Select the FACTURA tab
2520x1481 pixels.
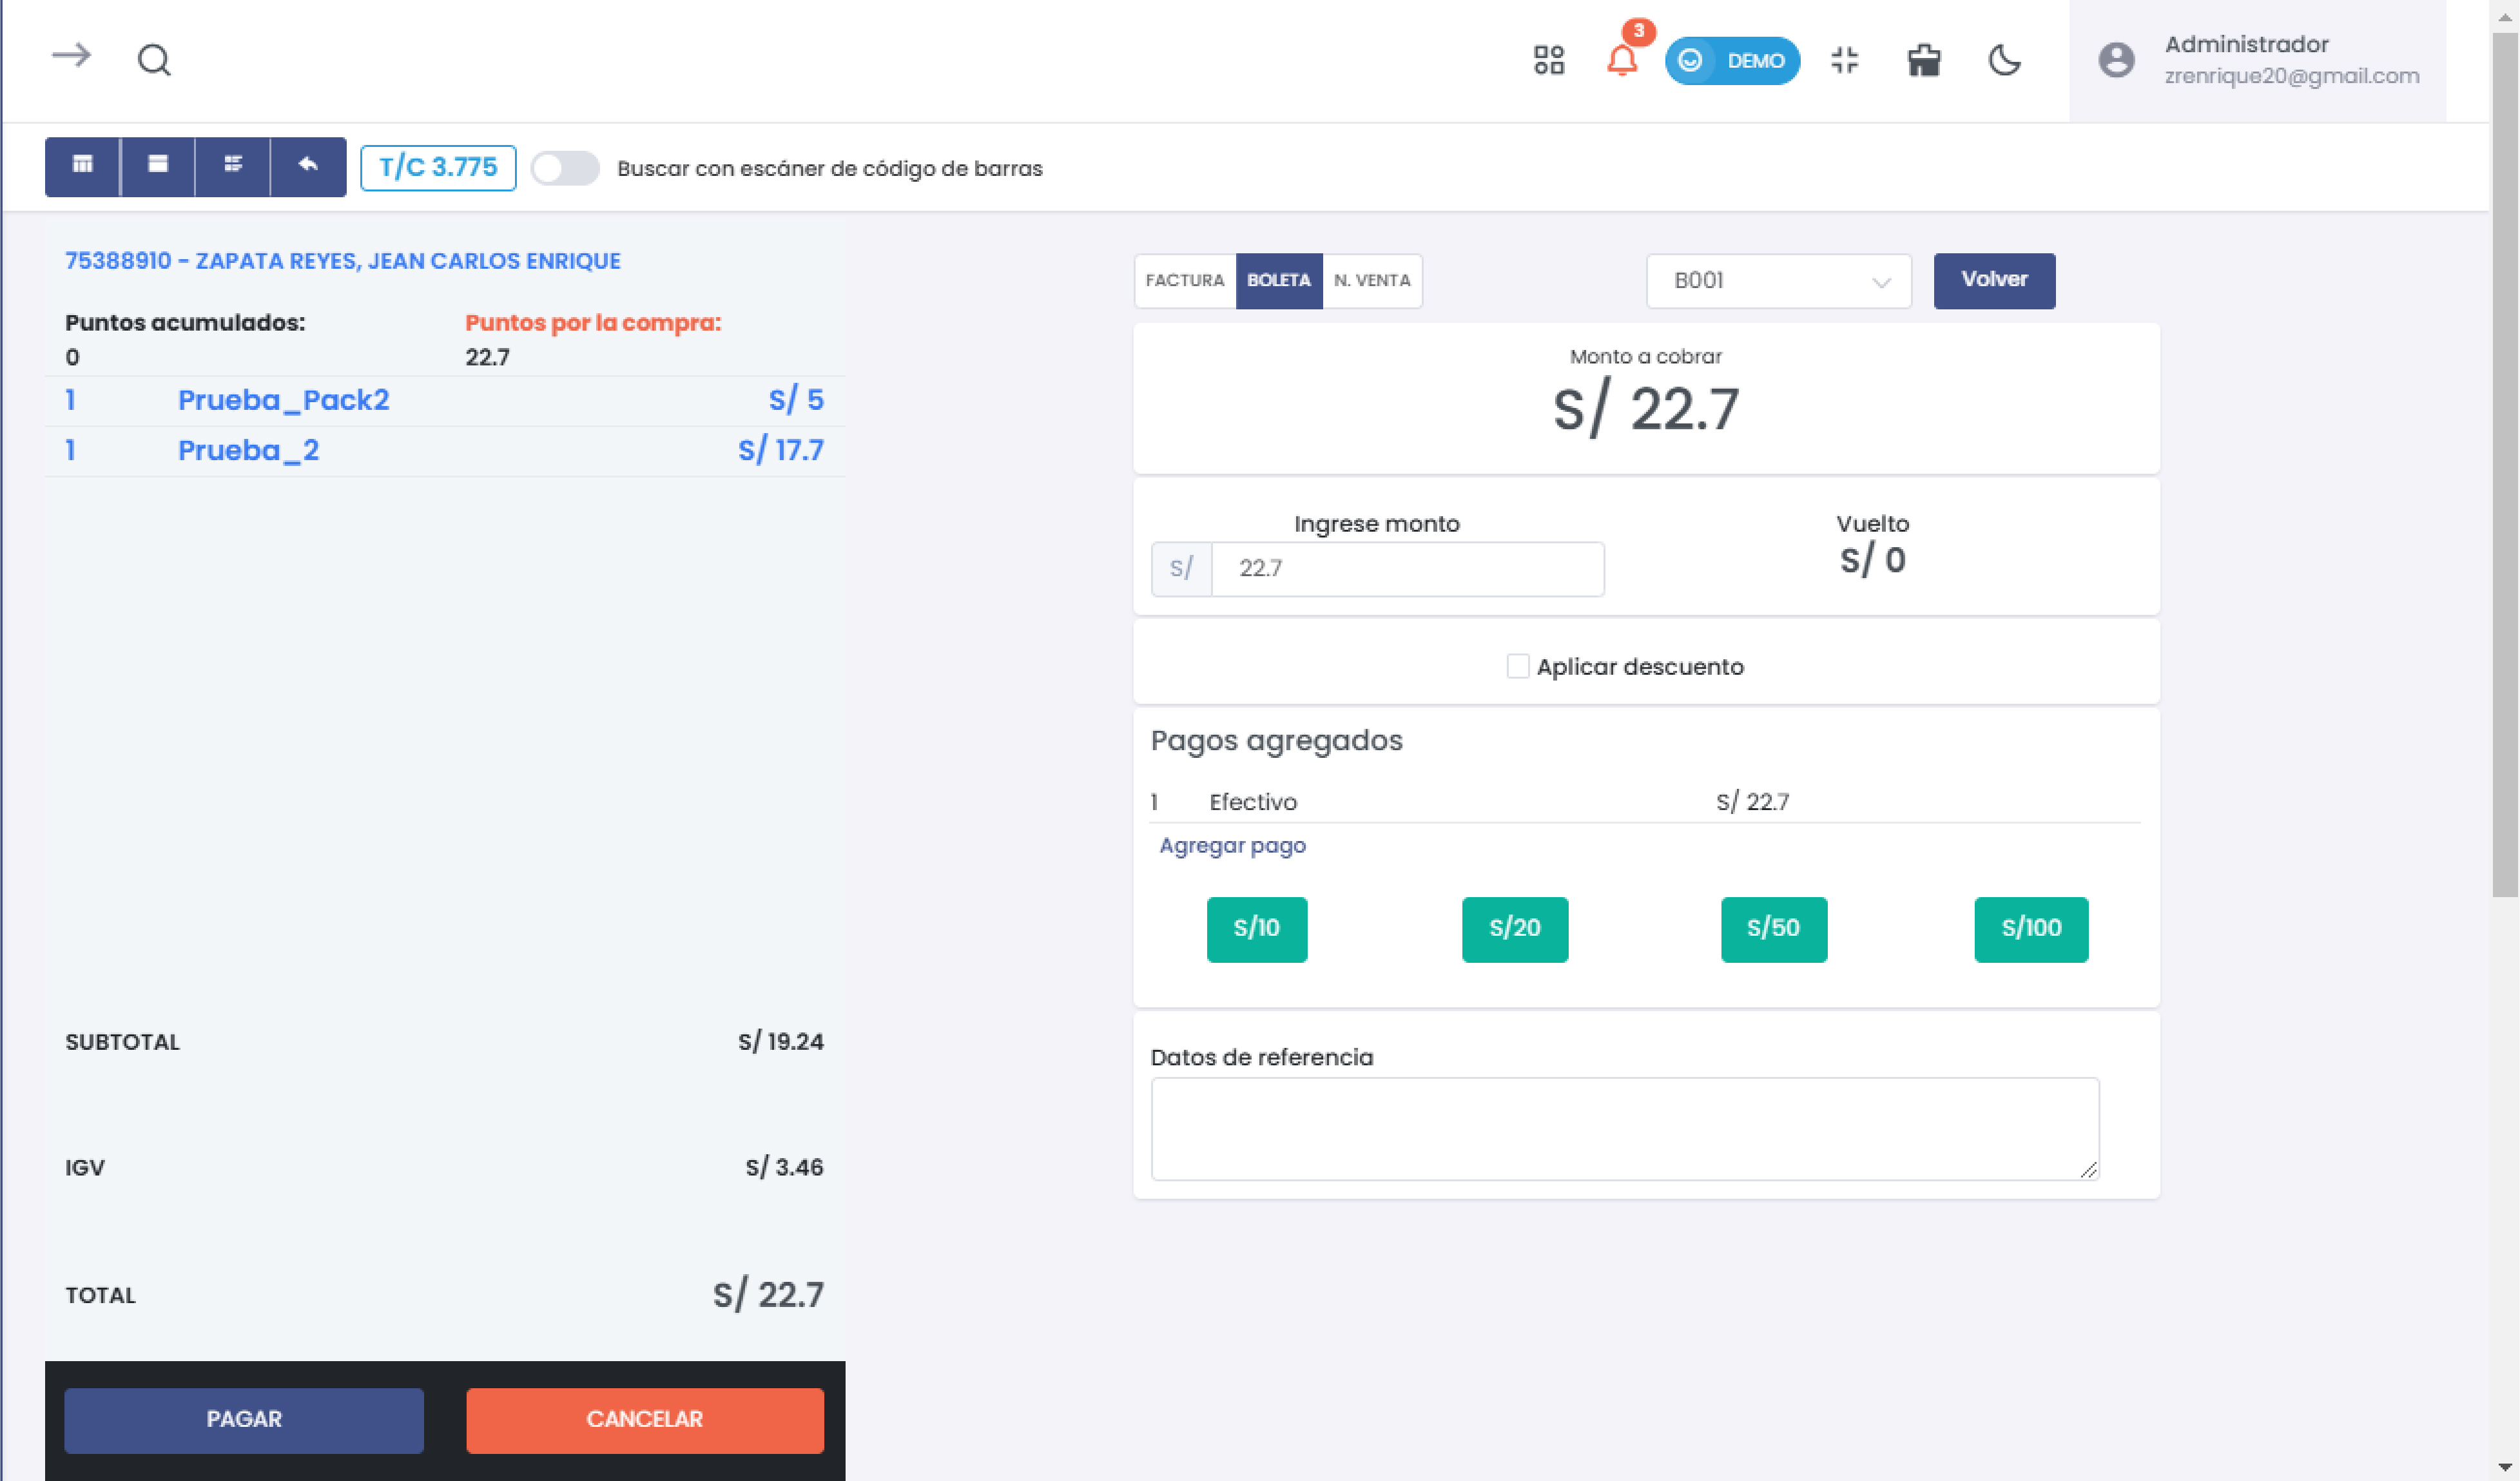coord(1184,281)
